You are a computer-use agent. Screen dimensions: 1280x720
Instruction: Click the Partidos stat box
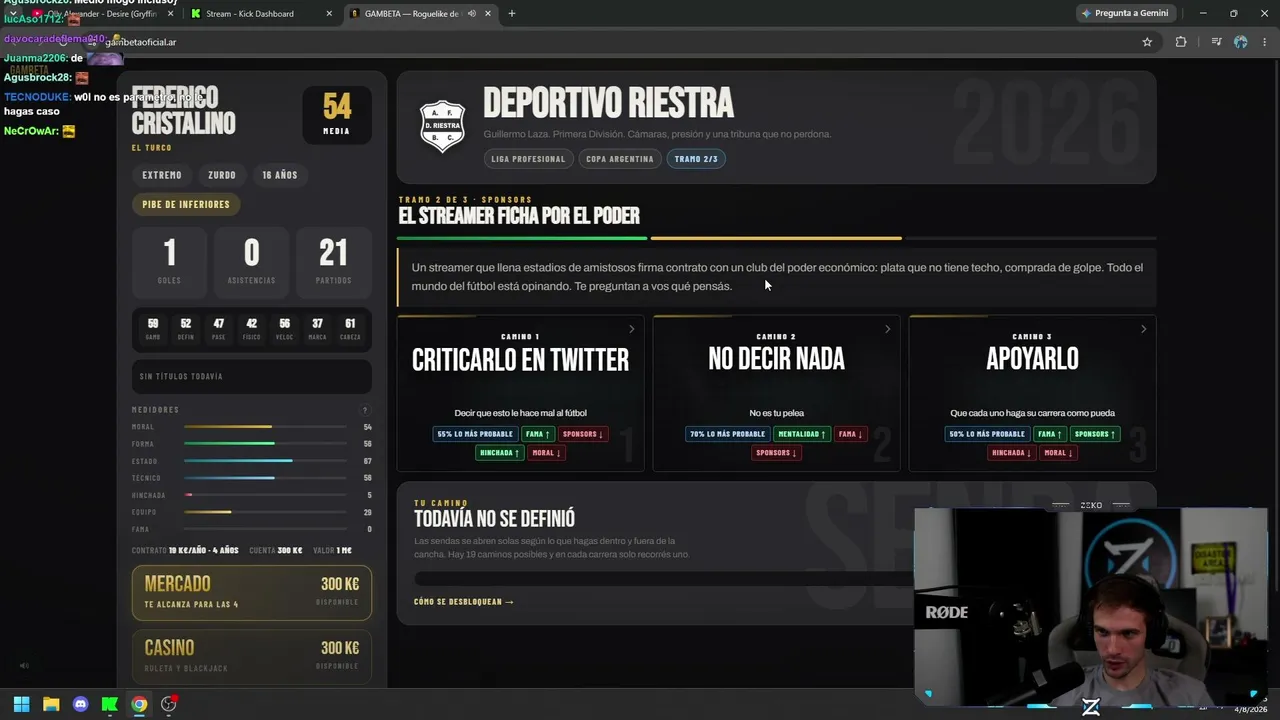click(334, 262)
